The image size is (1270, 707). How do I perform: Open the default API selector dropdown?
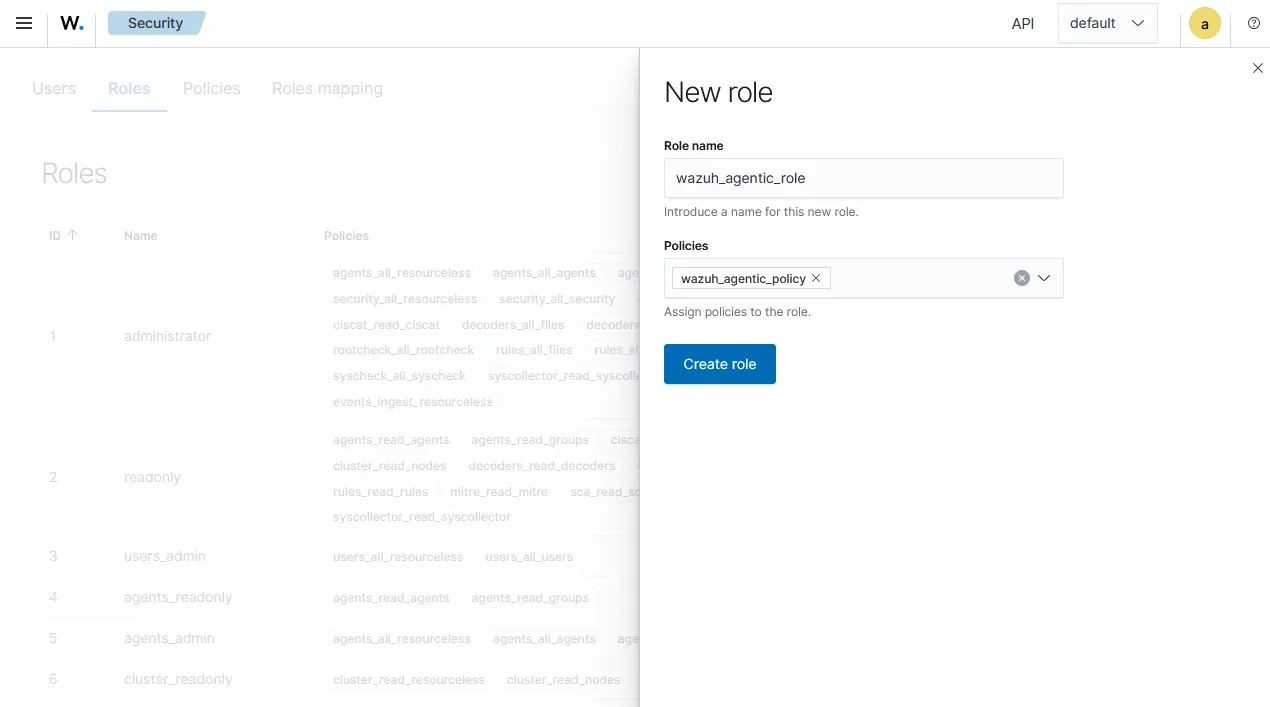pyautogui.click(x=1107, y=23)
